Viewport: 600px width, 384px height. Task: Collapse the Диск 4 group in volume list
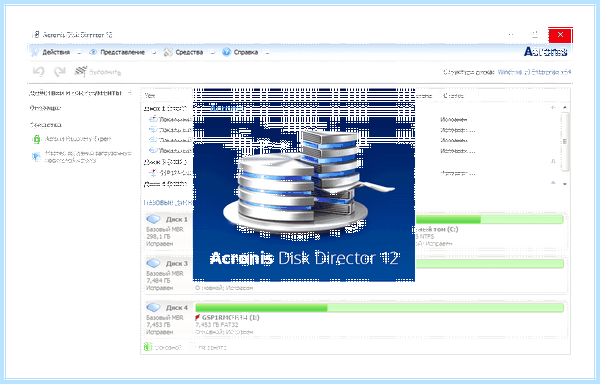click(x=553, y=183)
